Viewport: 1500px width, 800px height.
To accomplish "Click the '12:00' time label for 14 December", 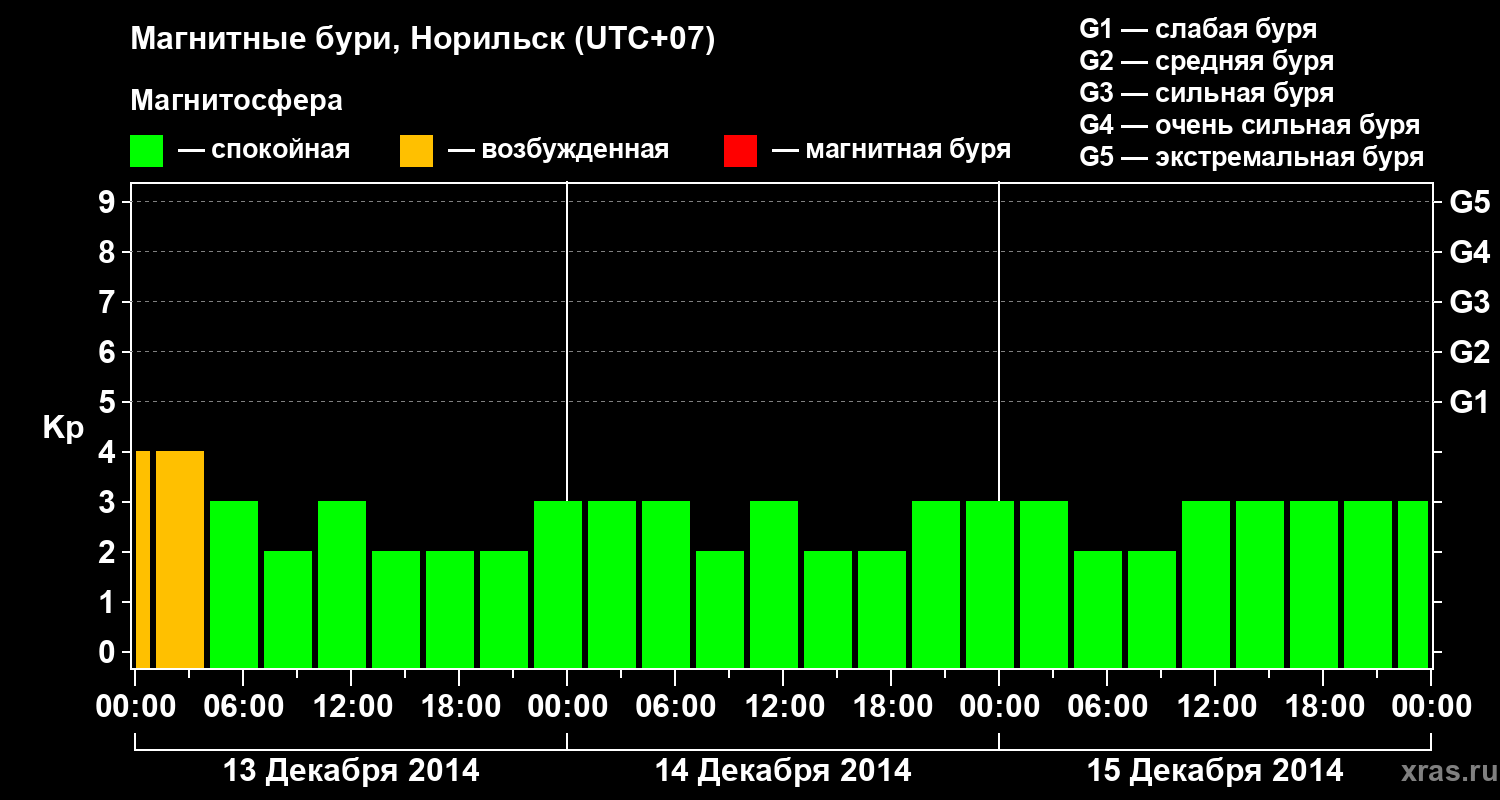I will click(783, 706).
